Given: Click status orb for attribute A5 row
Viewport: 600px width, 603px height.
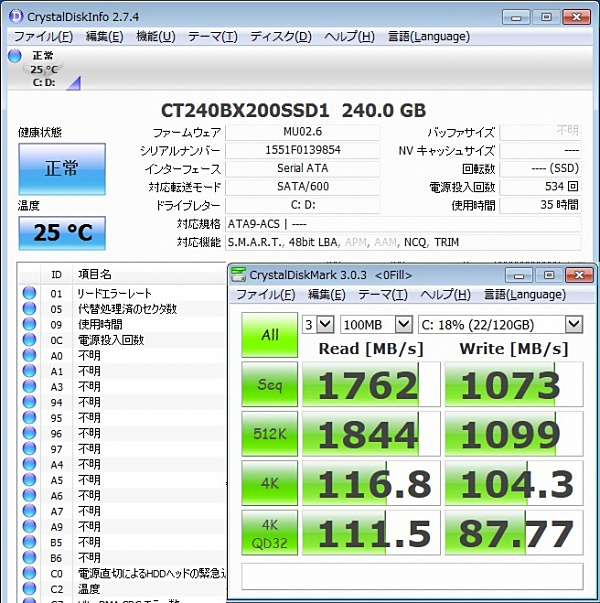Looking at the screenshot, I should pos(29,480).
